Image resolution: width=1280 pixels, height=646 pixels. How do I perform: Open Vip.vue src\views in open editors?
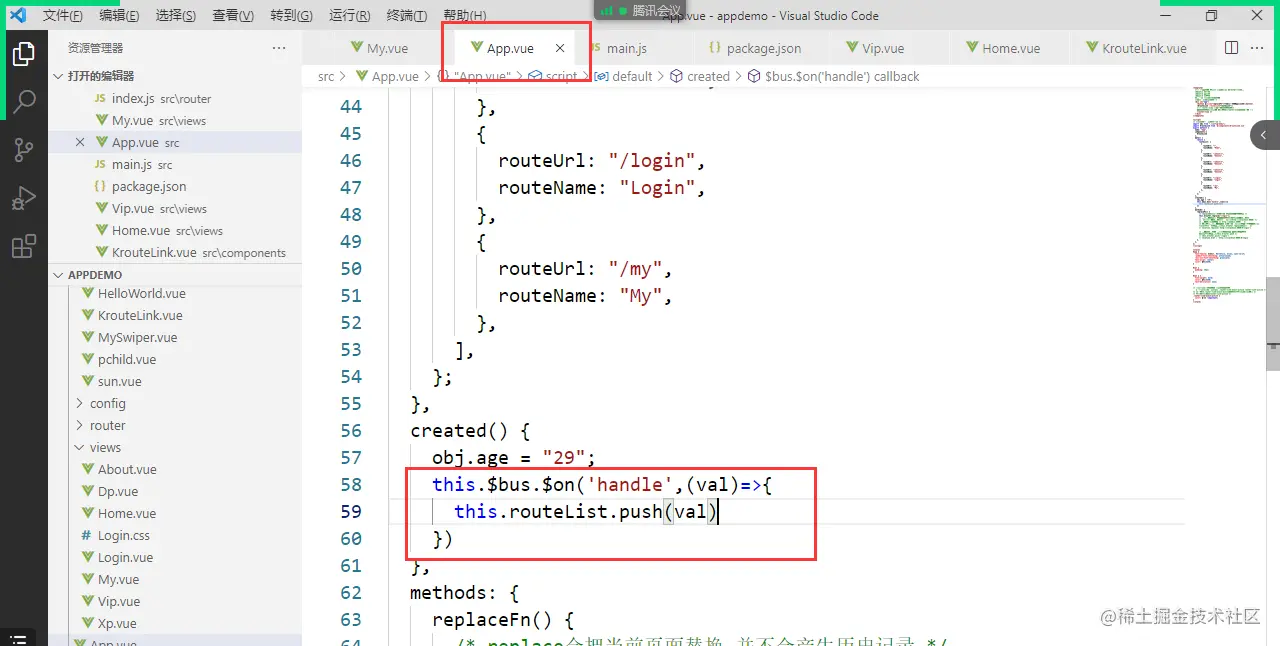(175, 208)
